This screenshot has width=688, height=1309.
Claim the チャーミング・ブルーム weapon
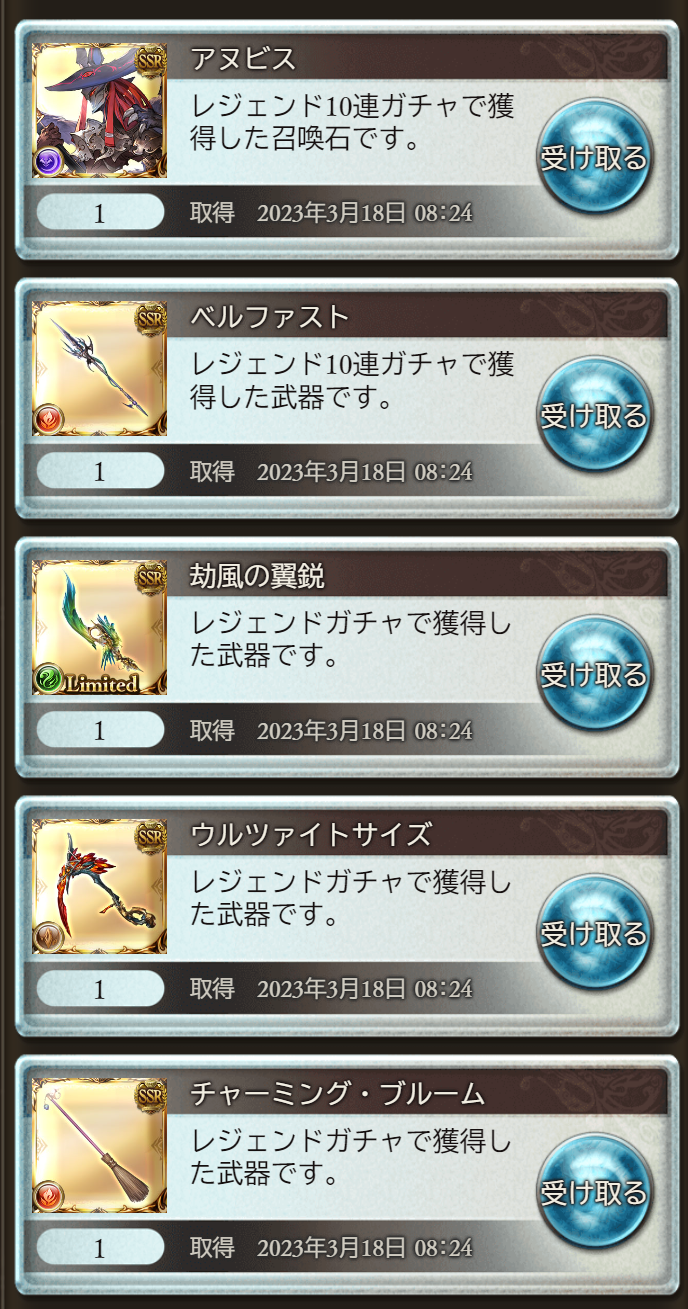[595, 1193]
